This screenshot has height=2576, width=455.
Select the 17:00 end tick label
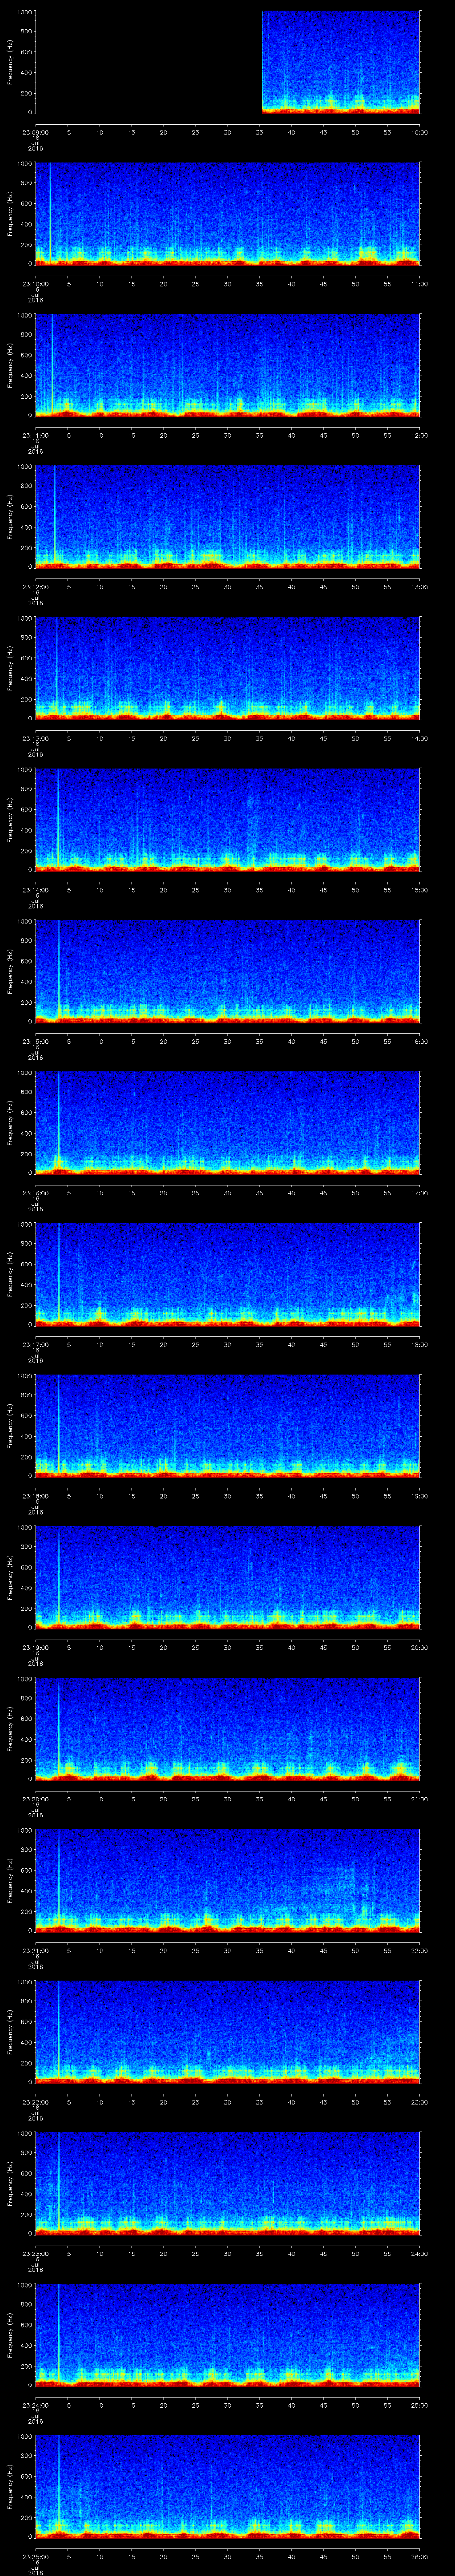419,1193
